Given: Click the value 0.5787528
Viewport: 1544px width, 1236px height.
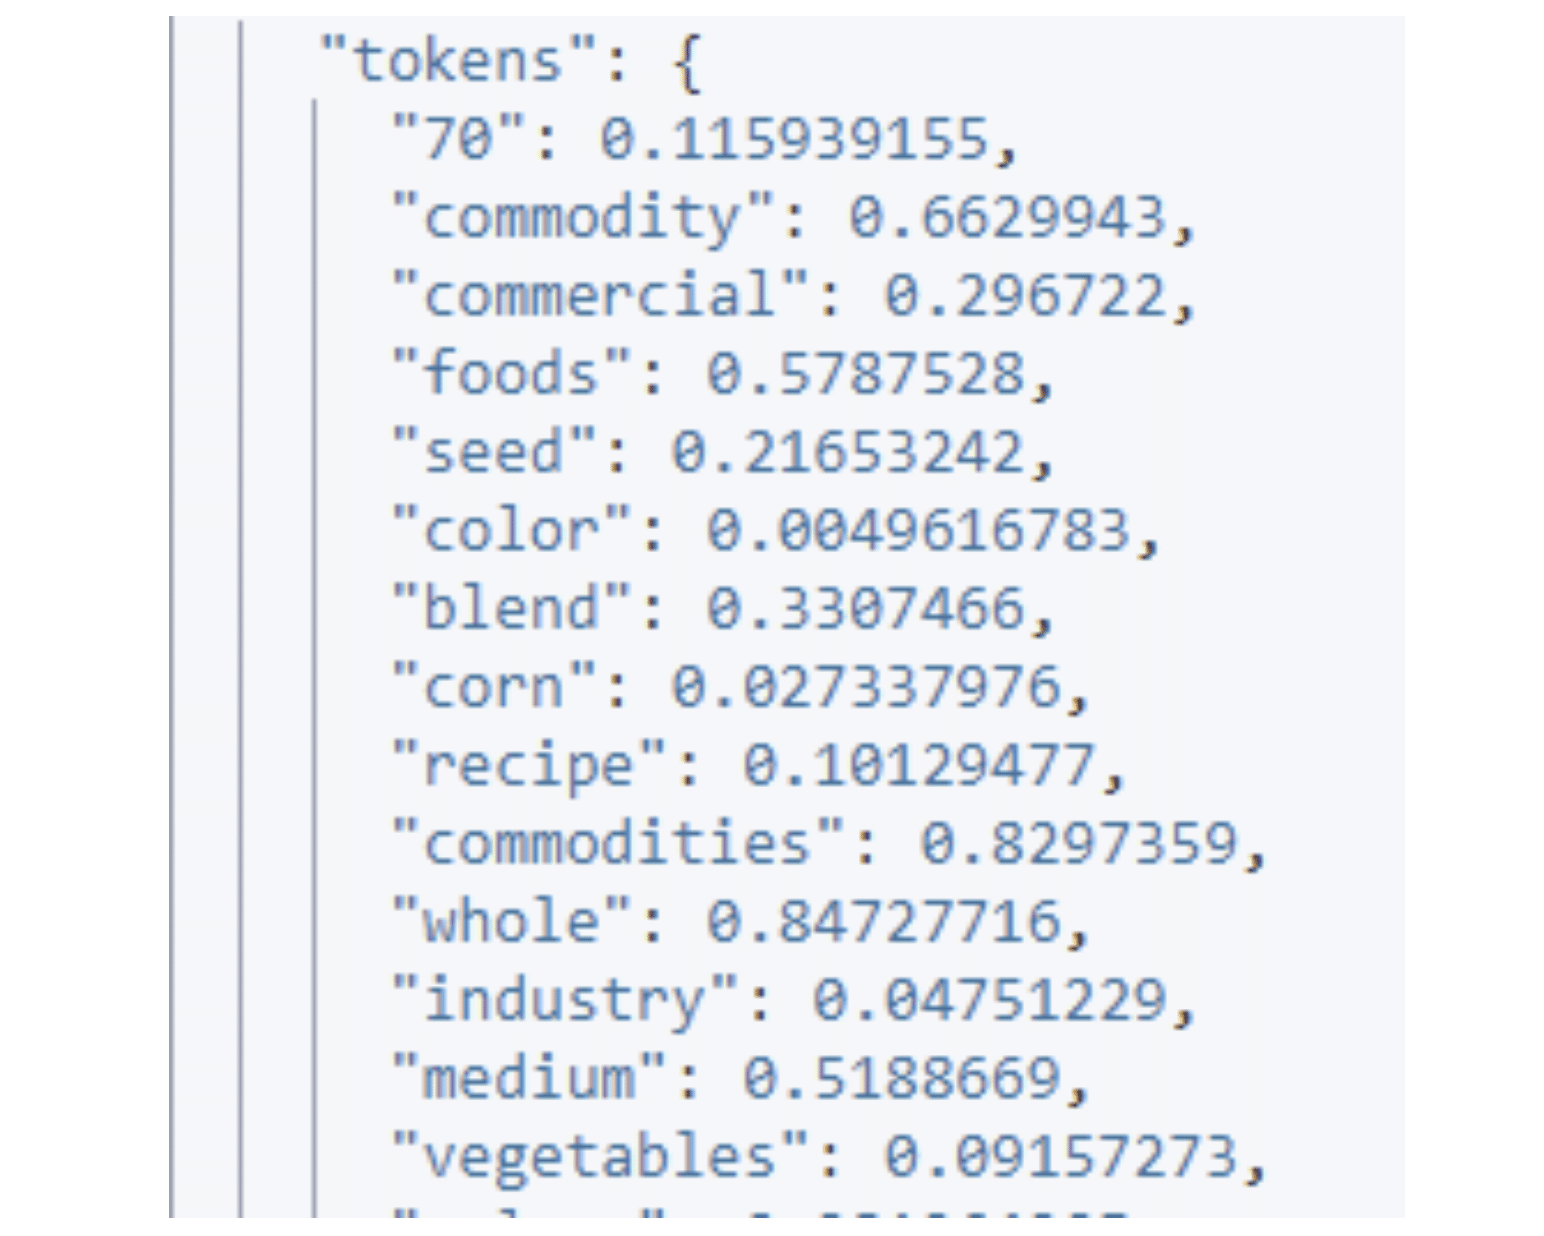Looking at the screenshot, I should pyautogui.click(x=866, y=373).
